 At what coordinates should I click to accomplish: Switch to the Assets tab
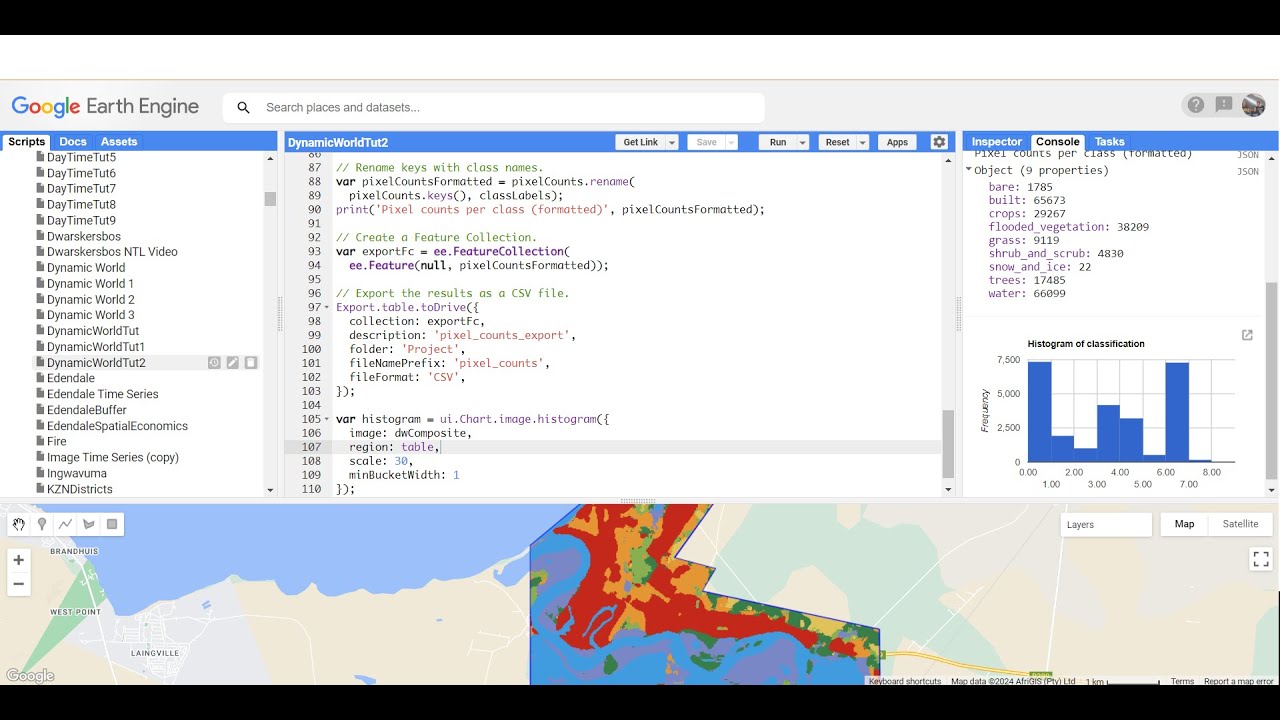119,142
